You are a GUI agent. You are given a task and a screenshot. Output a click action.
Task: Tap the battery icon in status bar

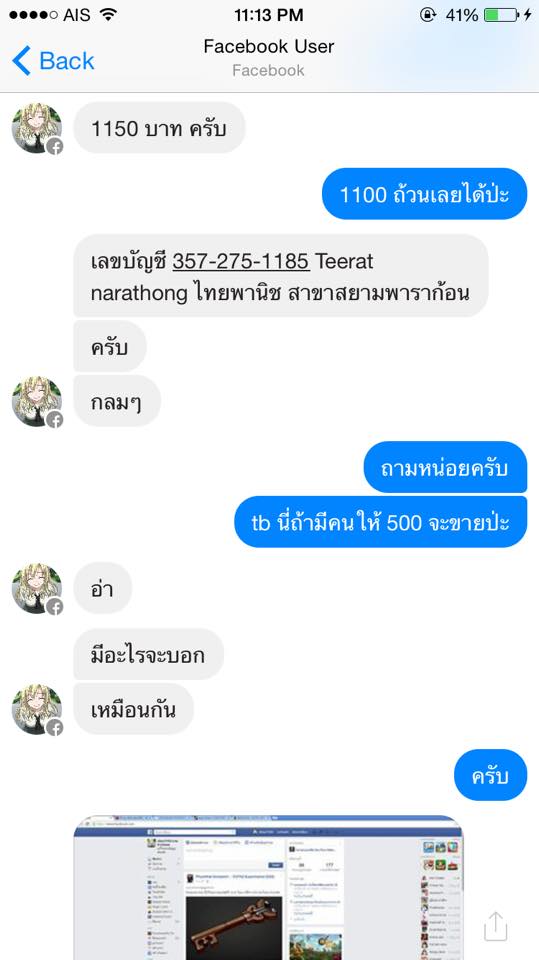coord(501,15)
